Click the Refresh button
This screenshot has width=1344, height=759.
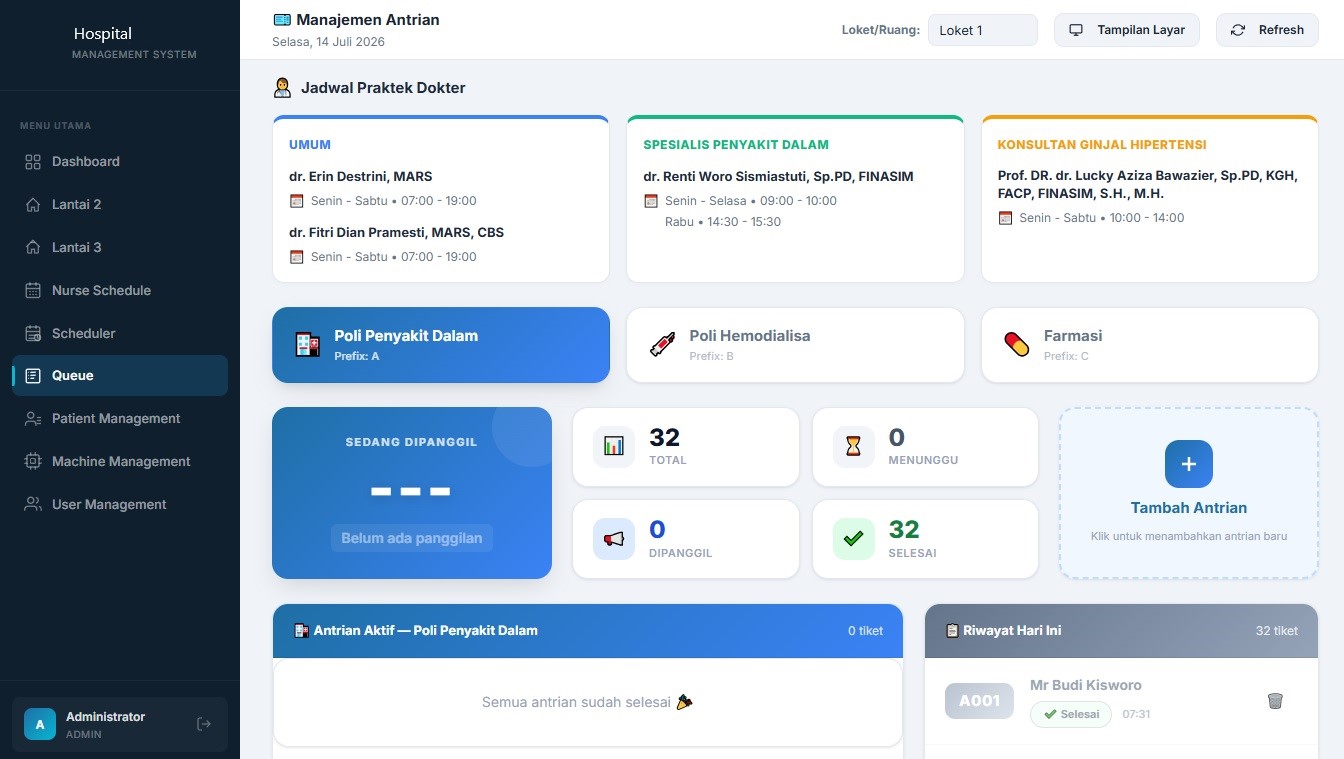tap(1267, 30)
